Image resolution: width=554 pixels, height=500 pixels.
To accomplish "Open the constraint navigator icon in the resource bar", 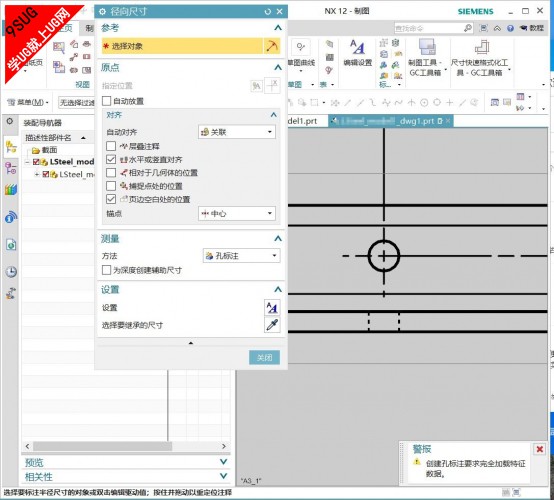I will coord(11,168).
